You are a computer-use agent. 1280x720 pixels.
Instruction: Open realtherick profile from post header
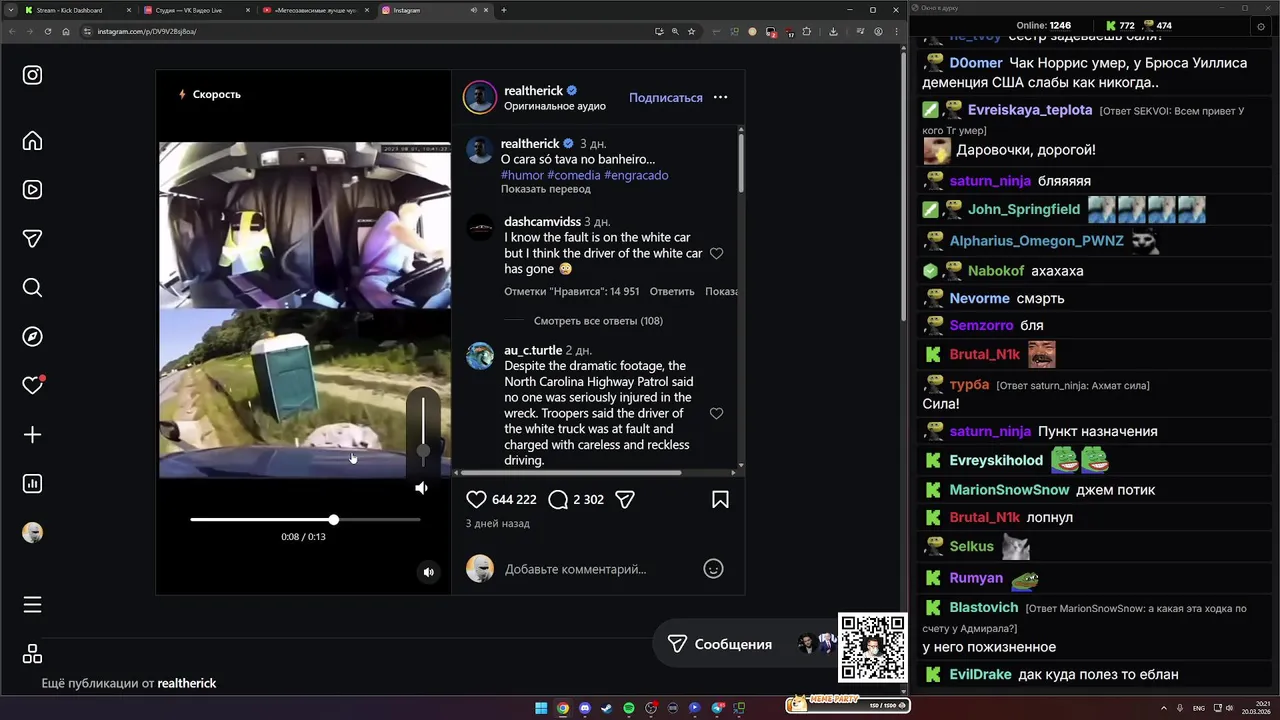(x=533, y=91)
